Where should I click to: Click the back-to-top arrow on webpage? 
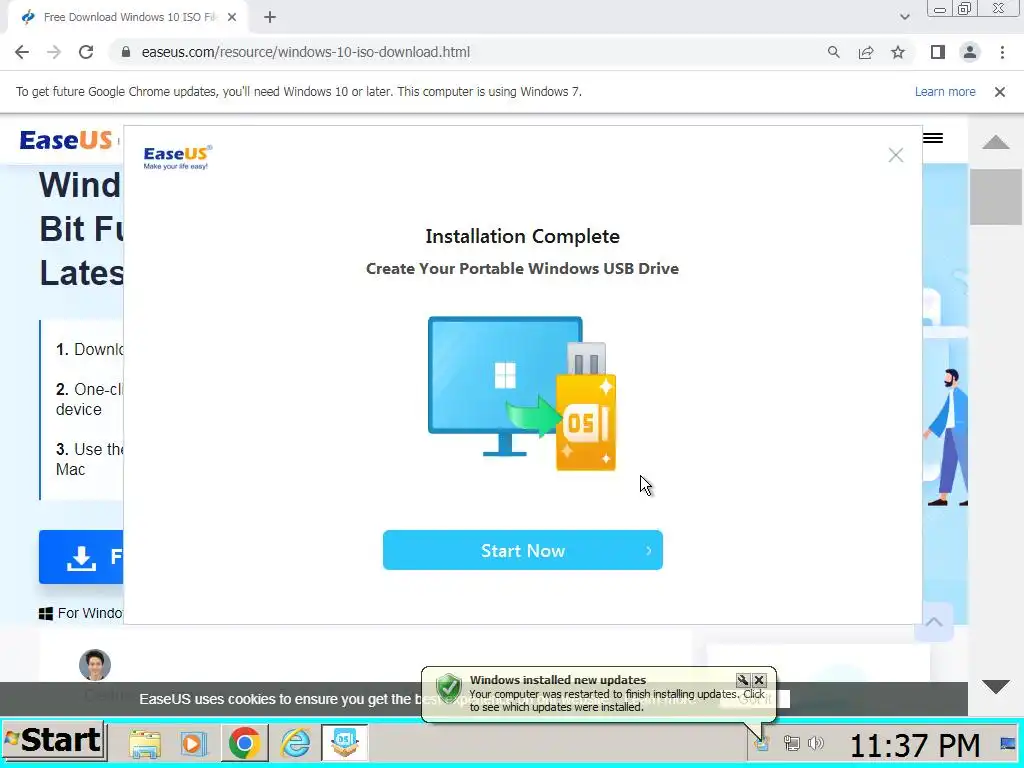[x=934, y=622]
